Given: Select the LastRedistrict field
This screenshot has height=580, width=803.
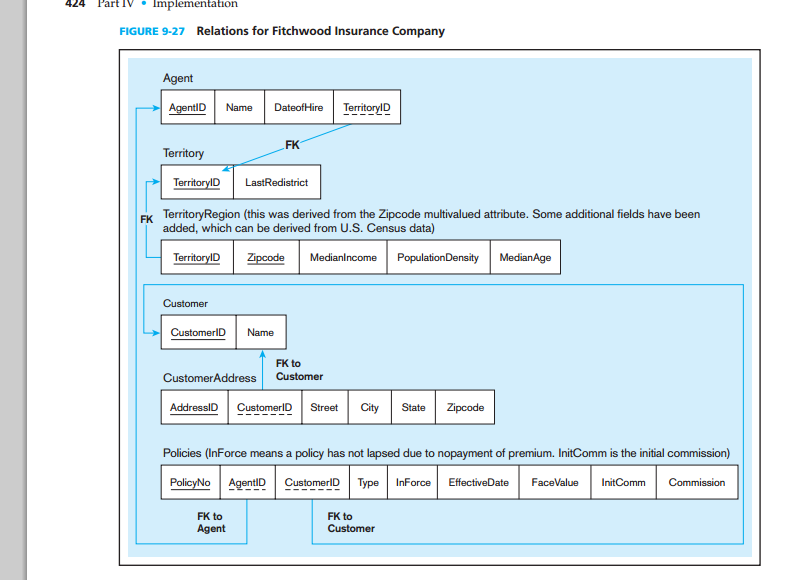Looking at the screenshot, I should pyautogui.click(x=277, y=182).
